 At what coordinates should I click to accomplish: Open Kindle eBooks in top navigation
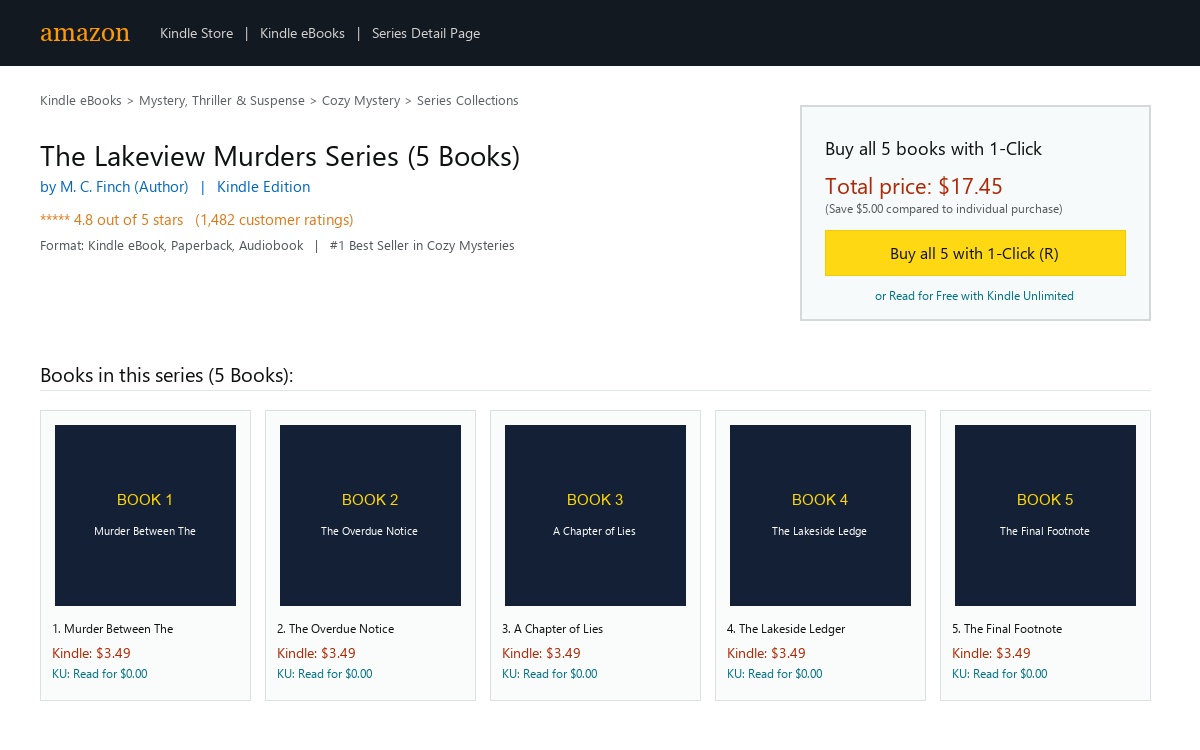coord(302,33)
